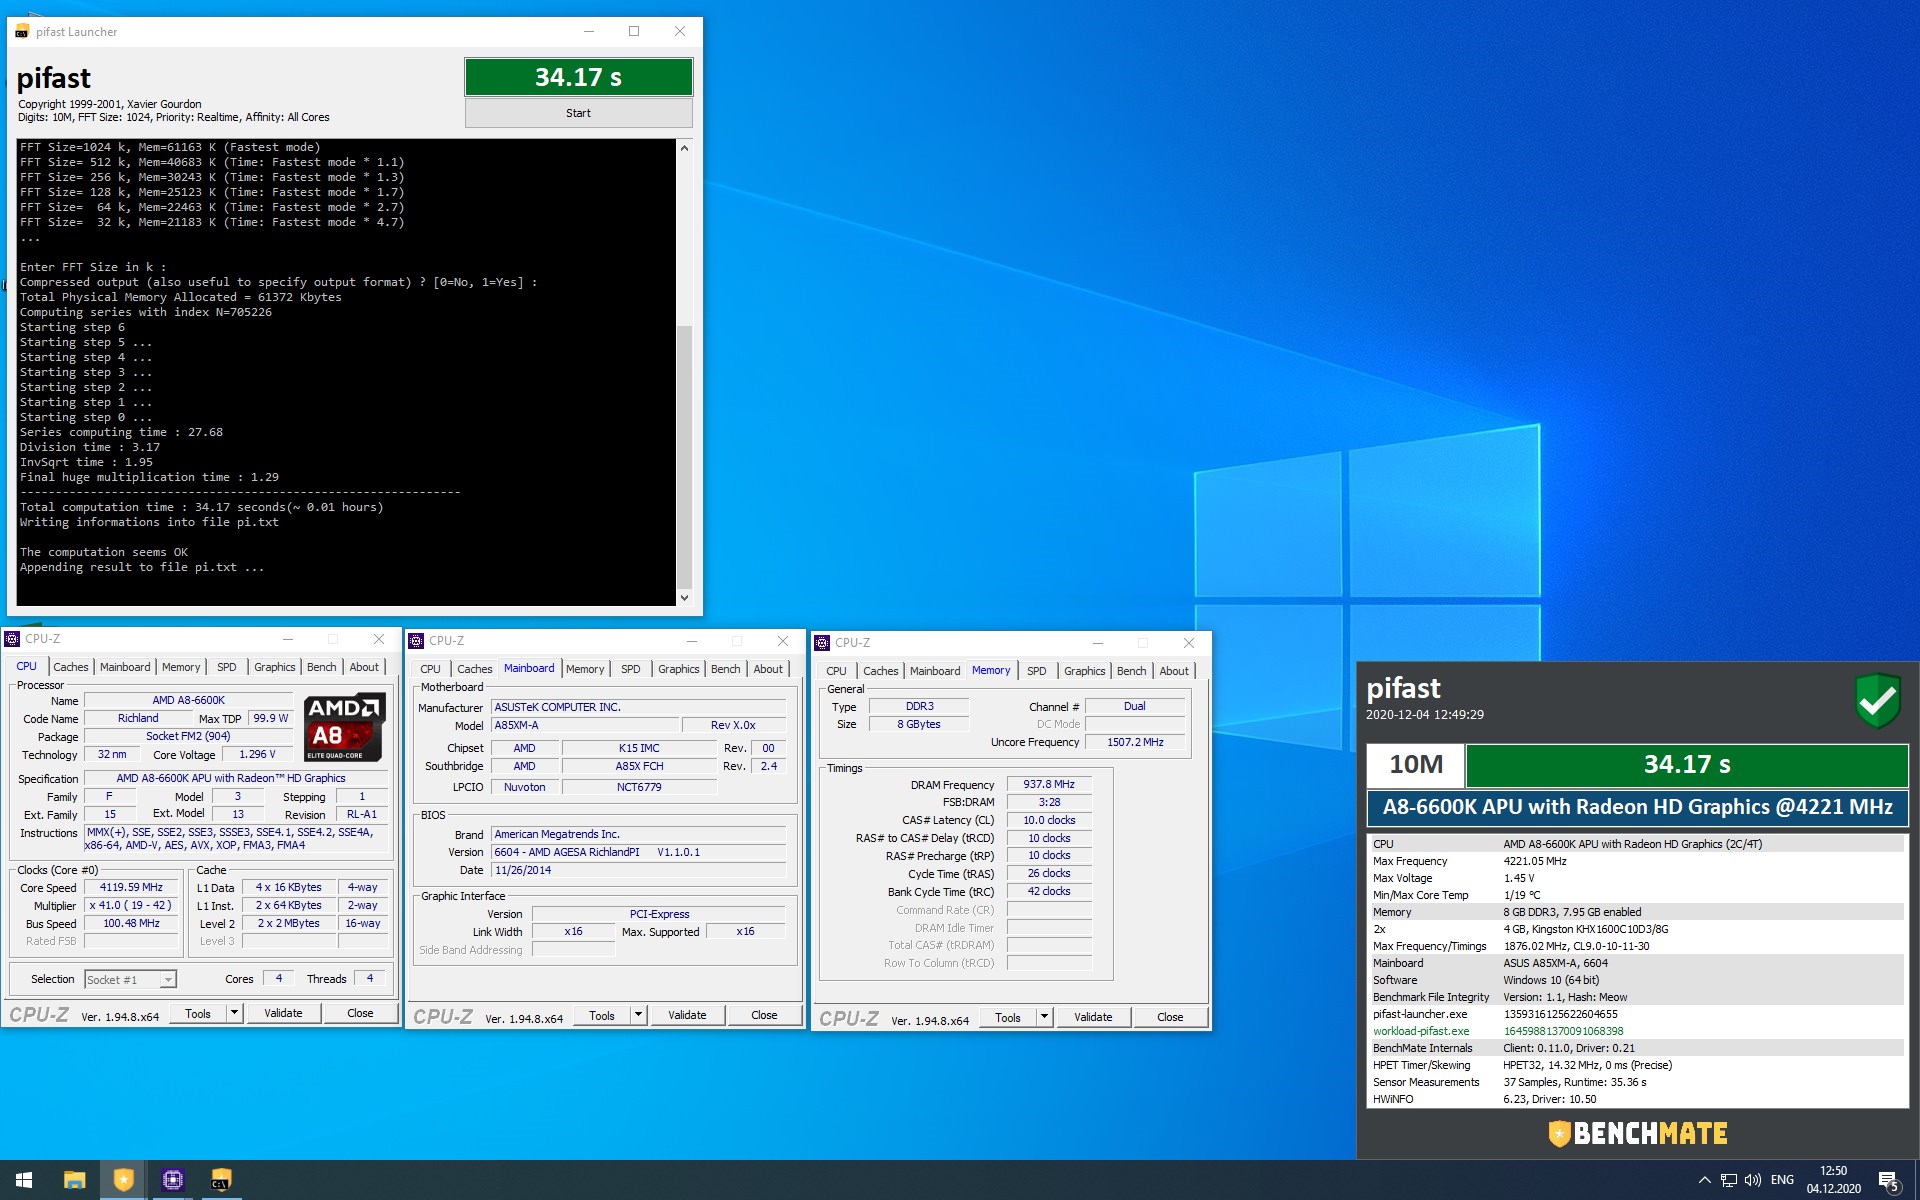
Task: Select CPU tab in the Mainboard window
Action: click(x=430, y=669)
